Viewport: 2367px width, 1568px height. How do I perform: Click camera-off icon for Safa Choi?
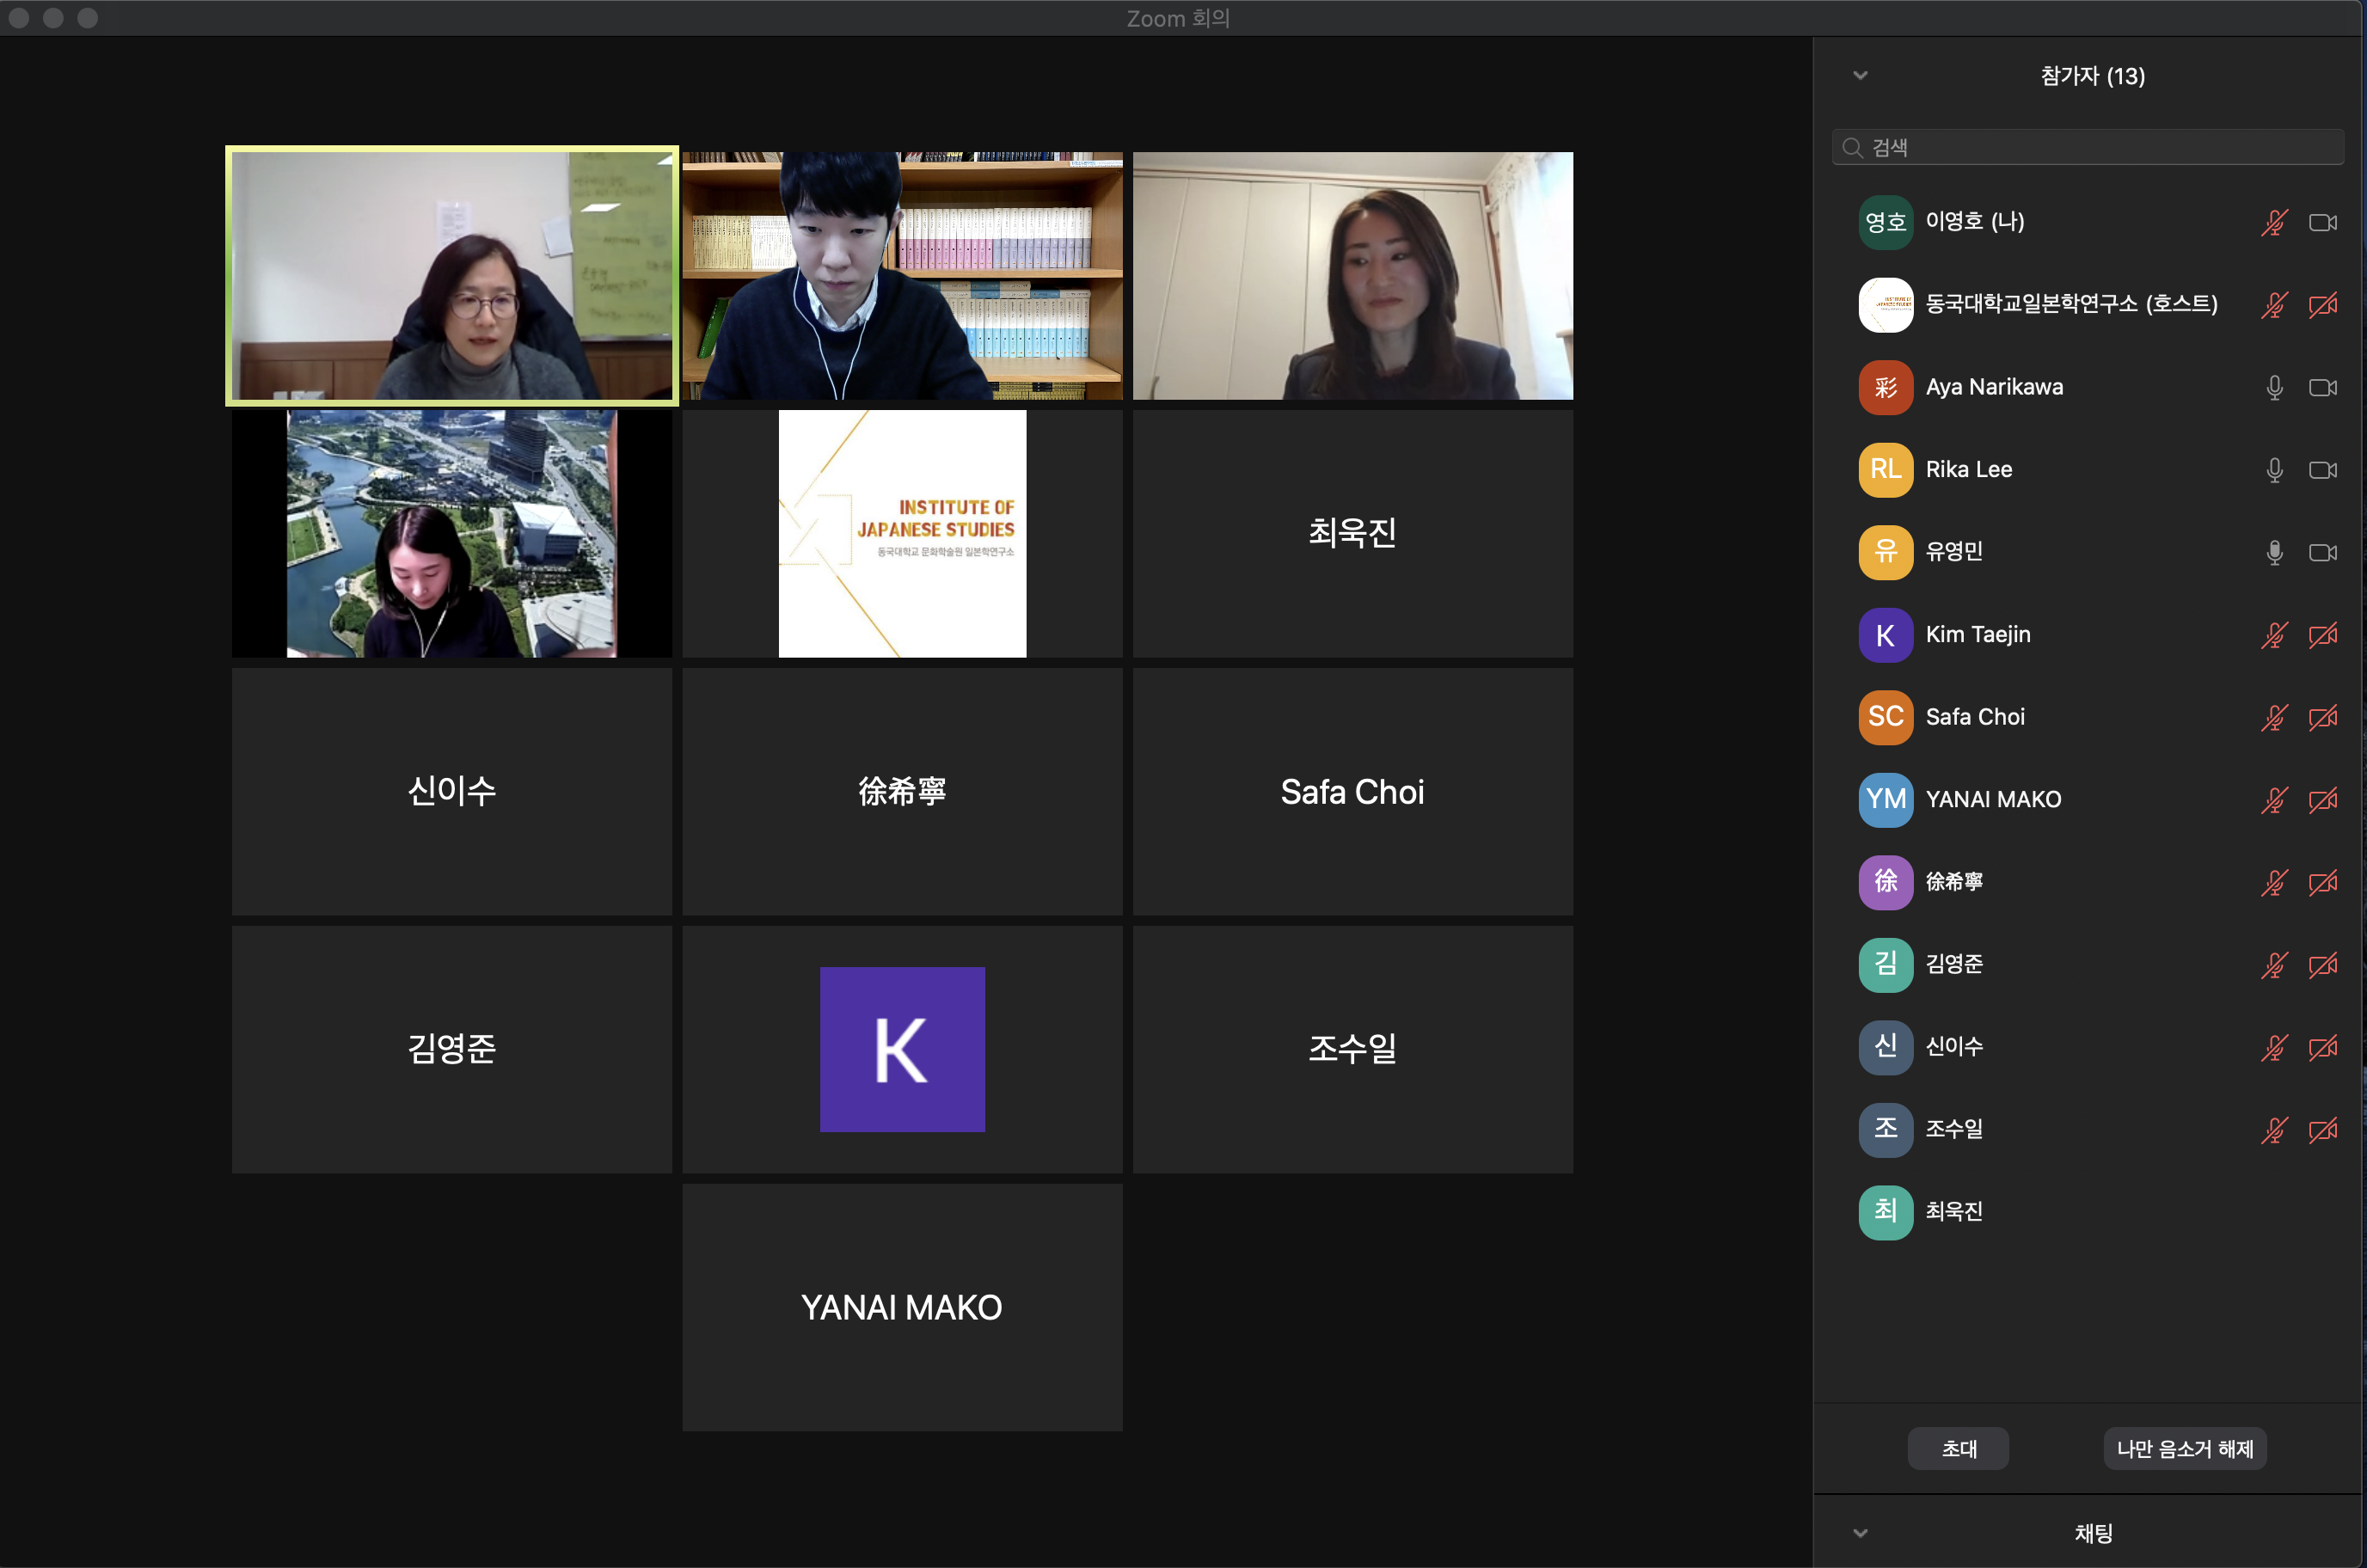tap(2322, 717)
